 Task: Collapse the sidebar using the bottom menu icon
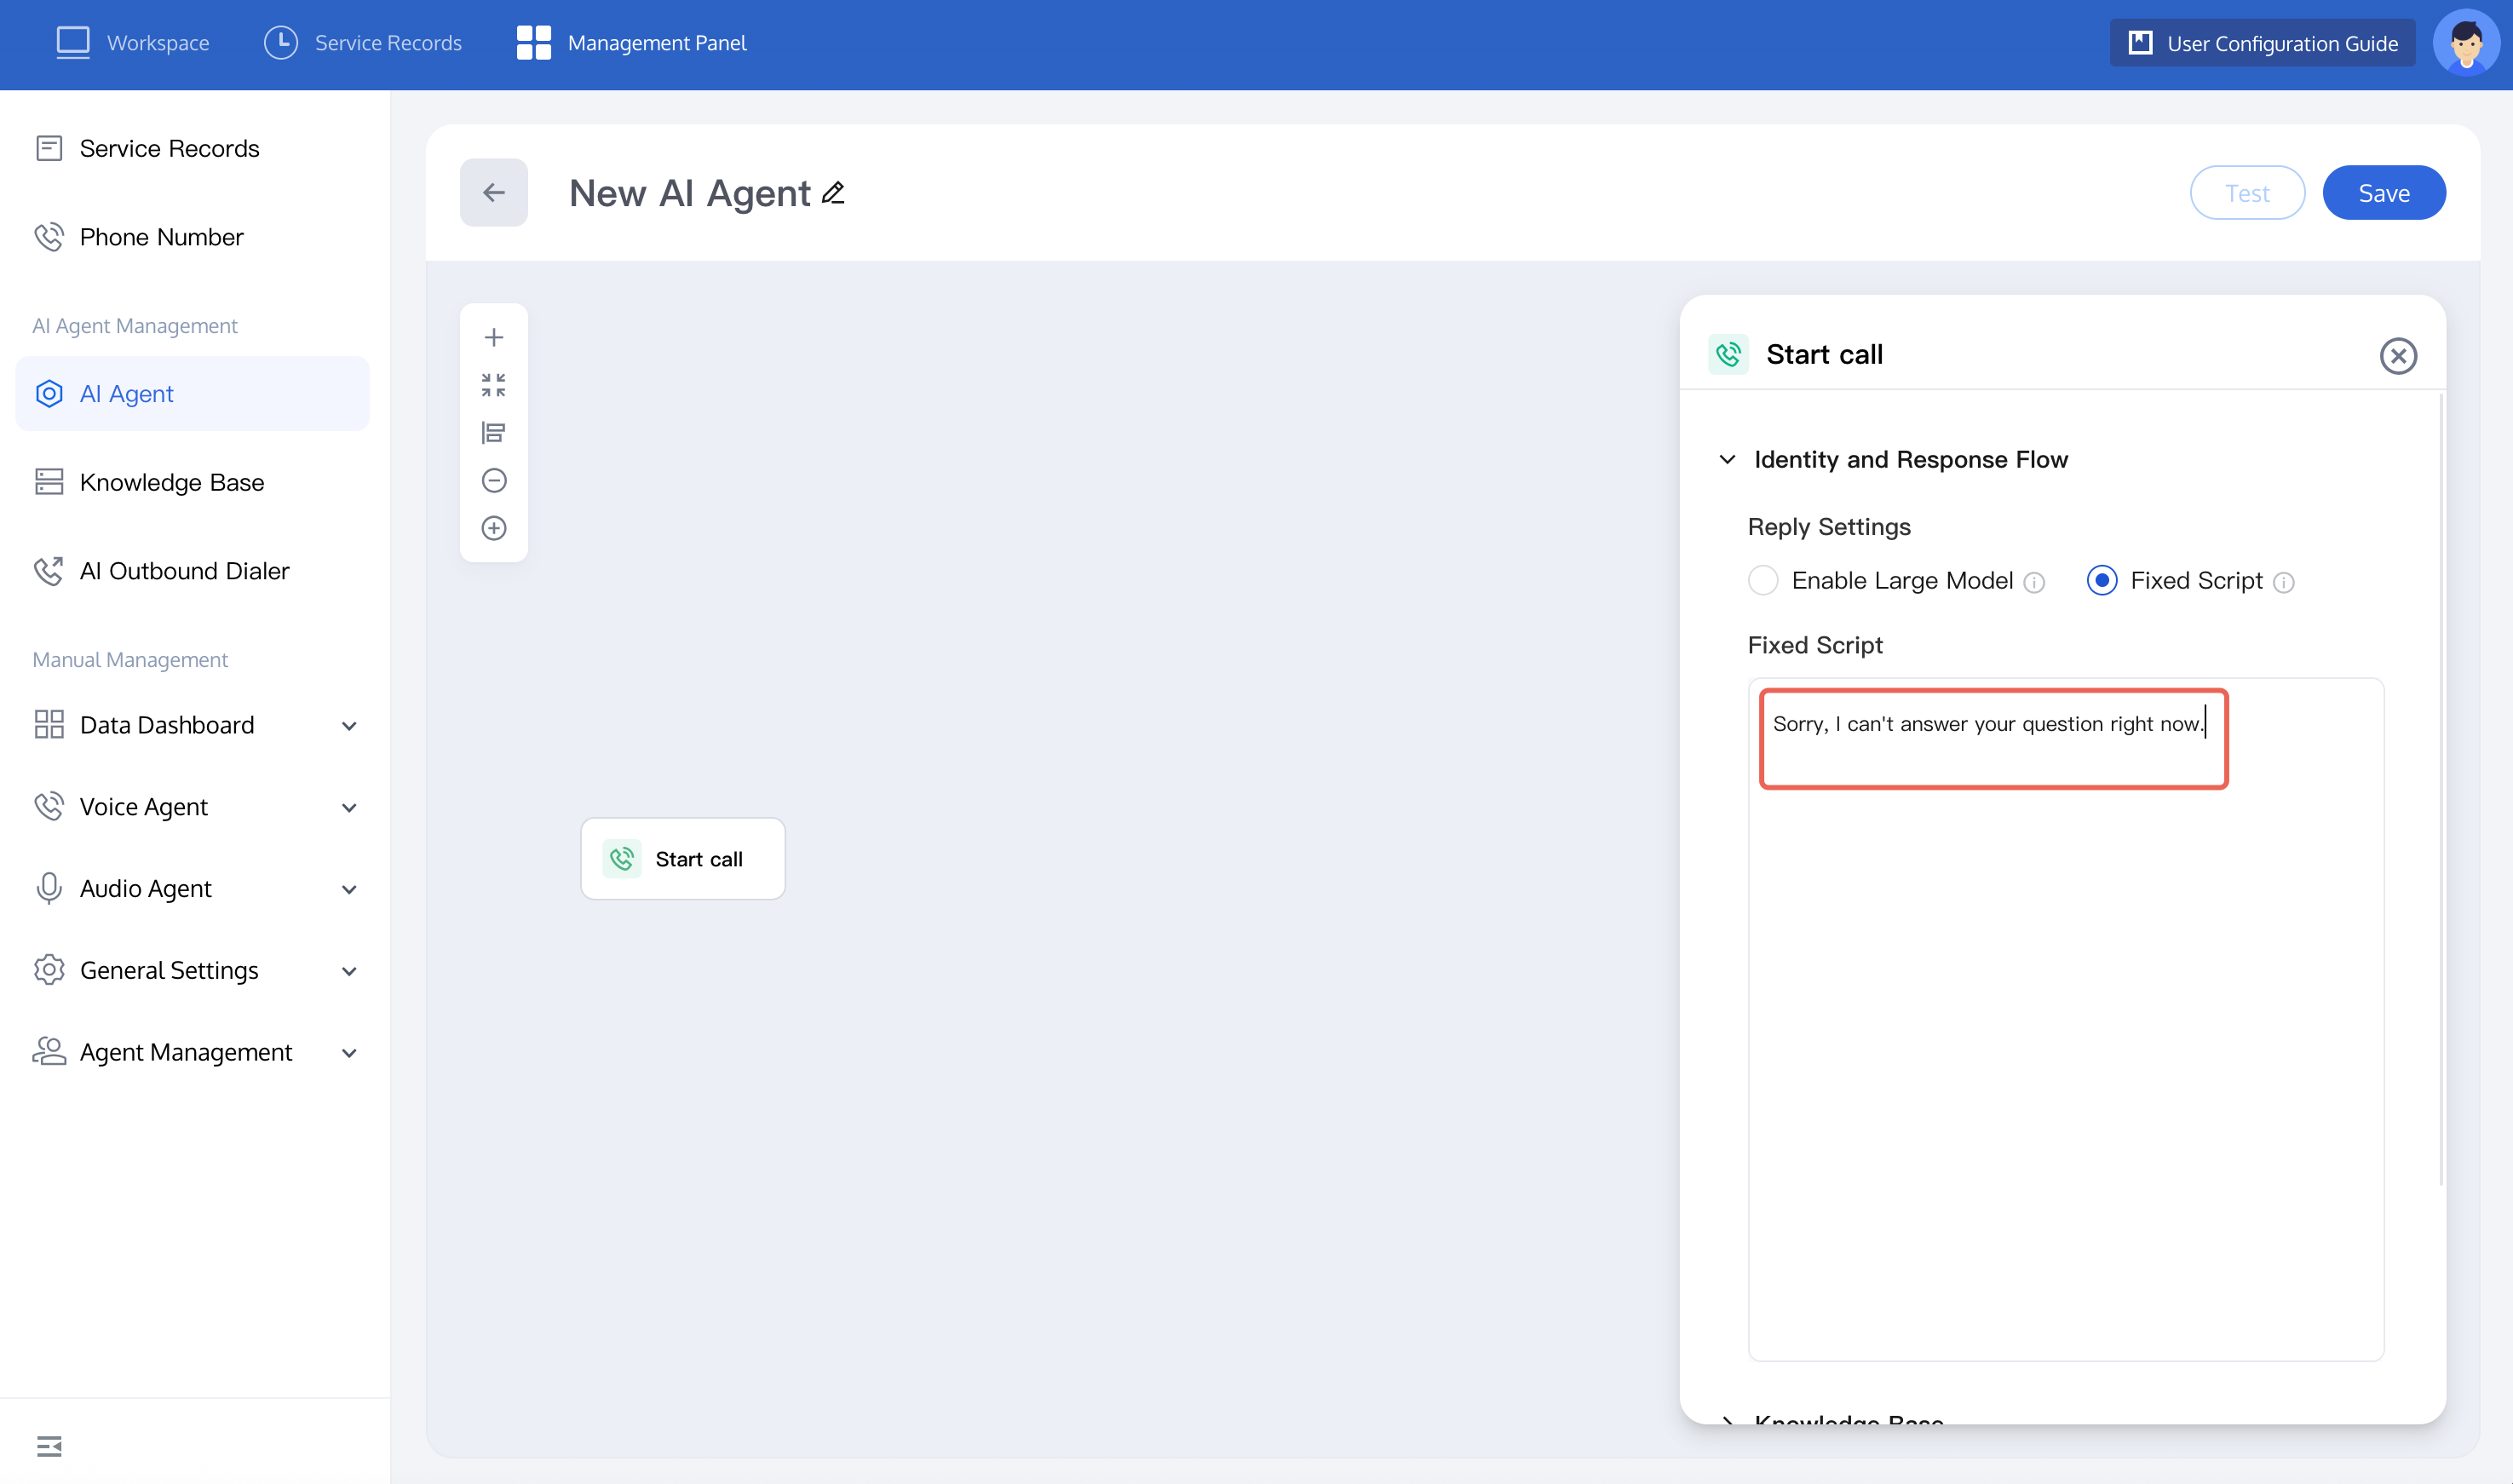click(49, 1446)
